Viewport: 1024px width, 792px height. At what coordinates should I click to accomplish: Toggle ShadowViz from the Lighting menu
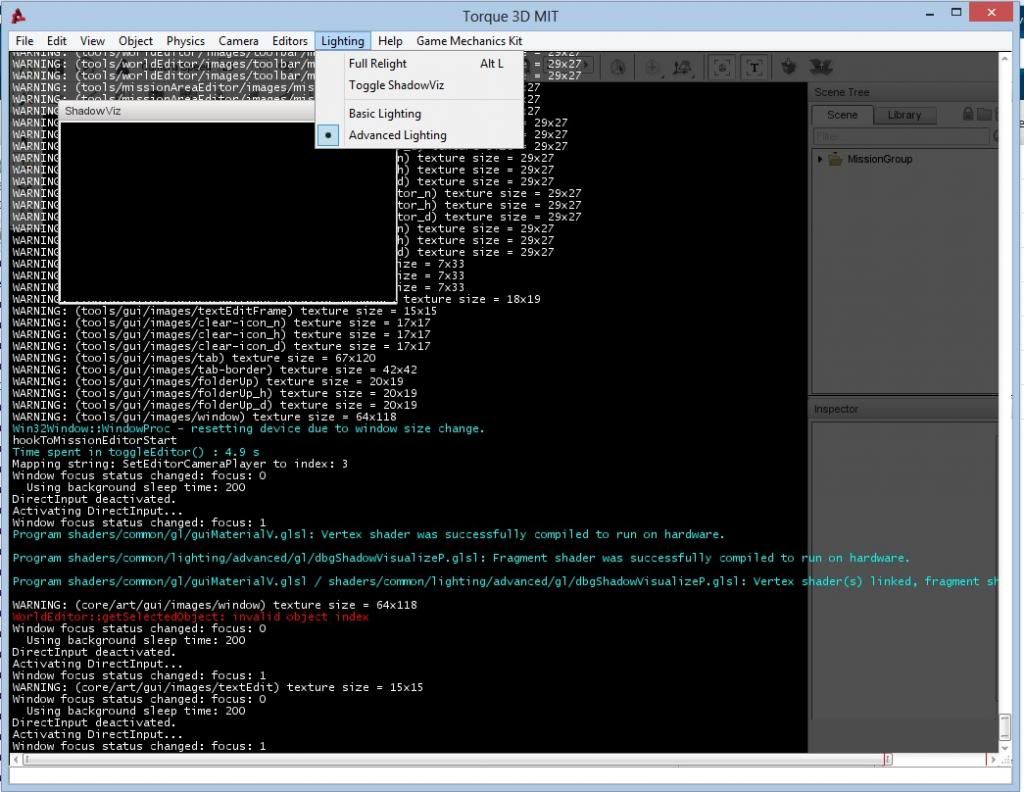point(396,85)
